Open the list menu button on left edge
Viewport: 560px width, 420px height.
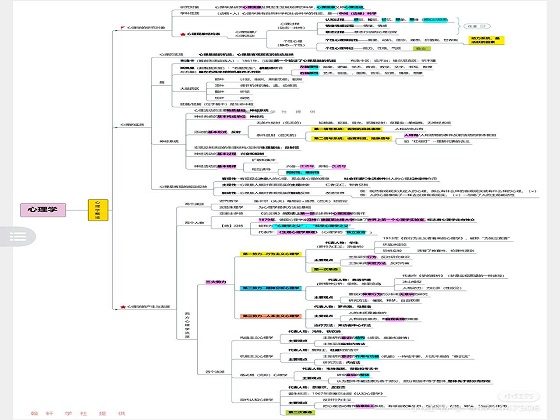(18, 236)
